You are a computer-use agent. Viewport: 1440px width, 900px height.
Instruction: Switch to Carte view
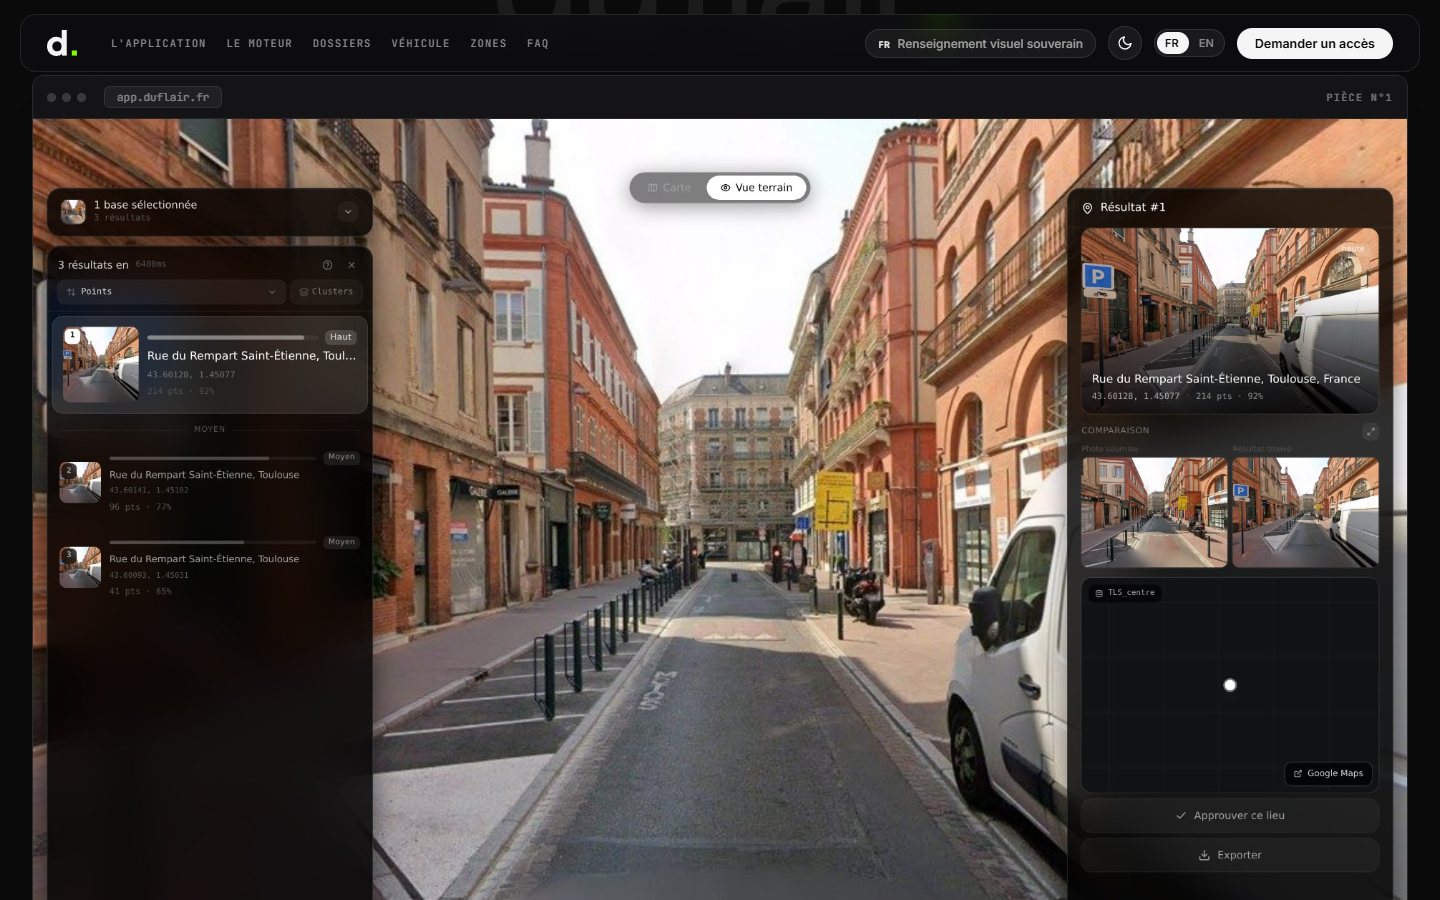[669, 187]
